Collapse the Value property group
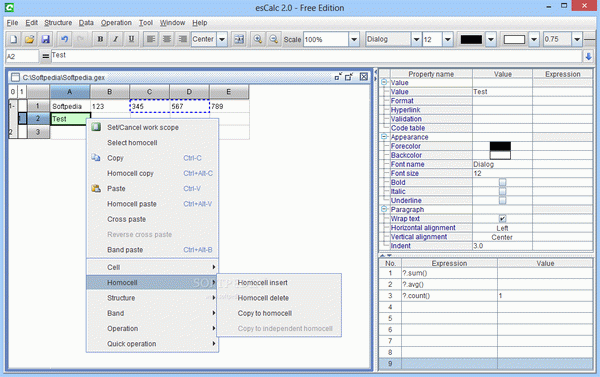The image size is (600, 377). (384, 82)
